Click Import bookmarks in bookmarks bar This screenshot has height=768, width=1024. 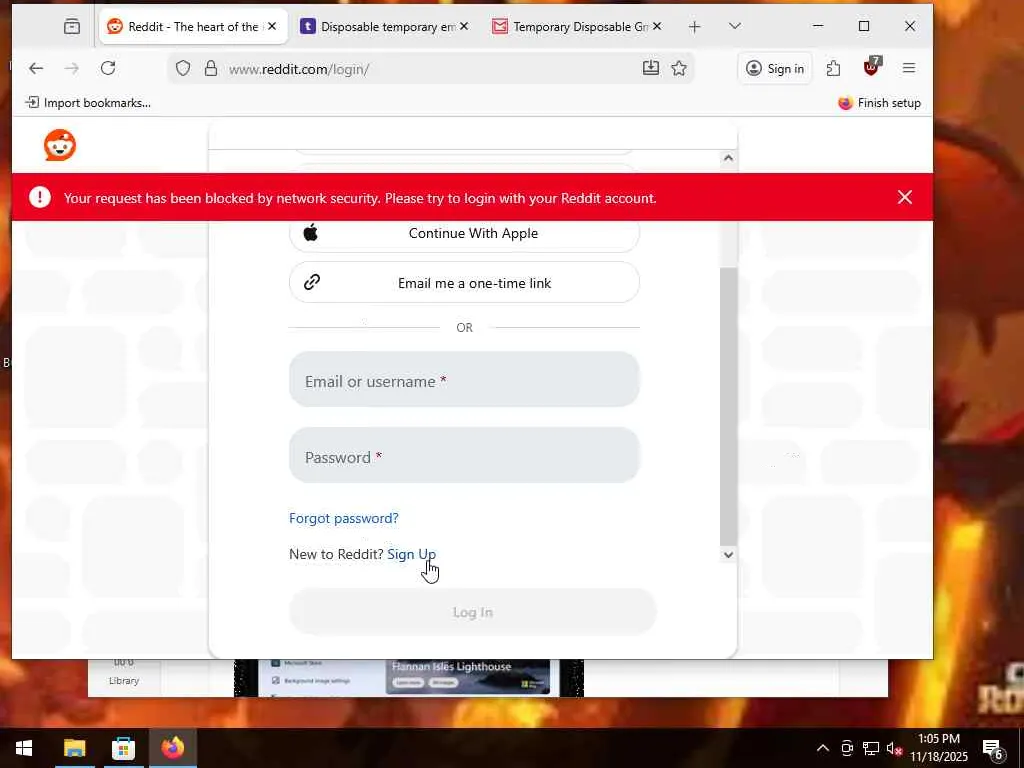coord(88,103)
